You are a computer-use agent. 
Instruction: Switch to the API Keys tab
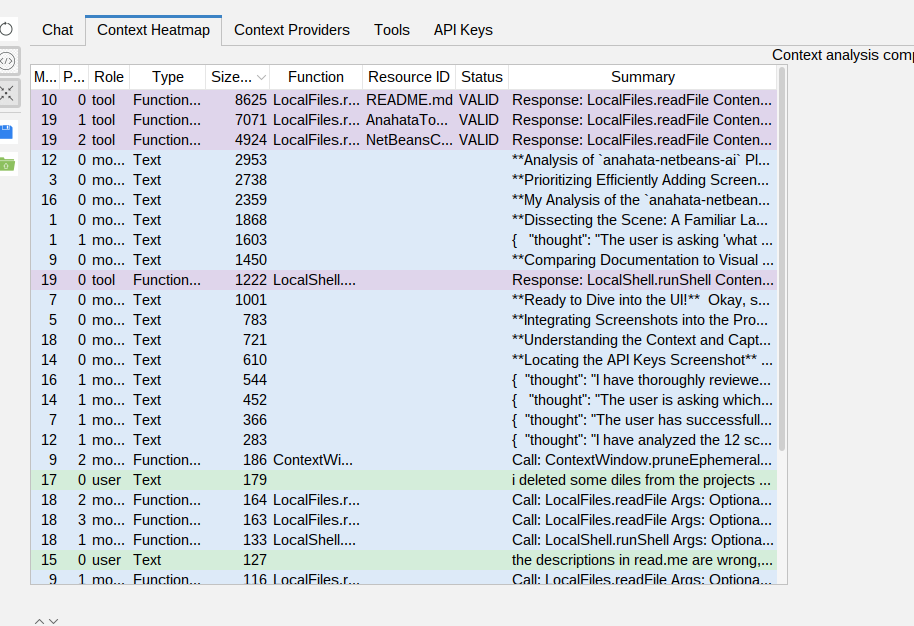[x=463, y=30]
